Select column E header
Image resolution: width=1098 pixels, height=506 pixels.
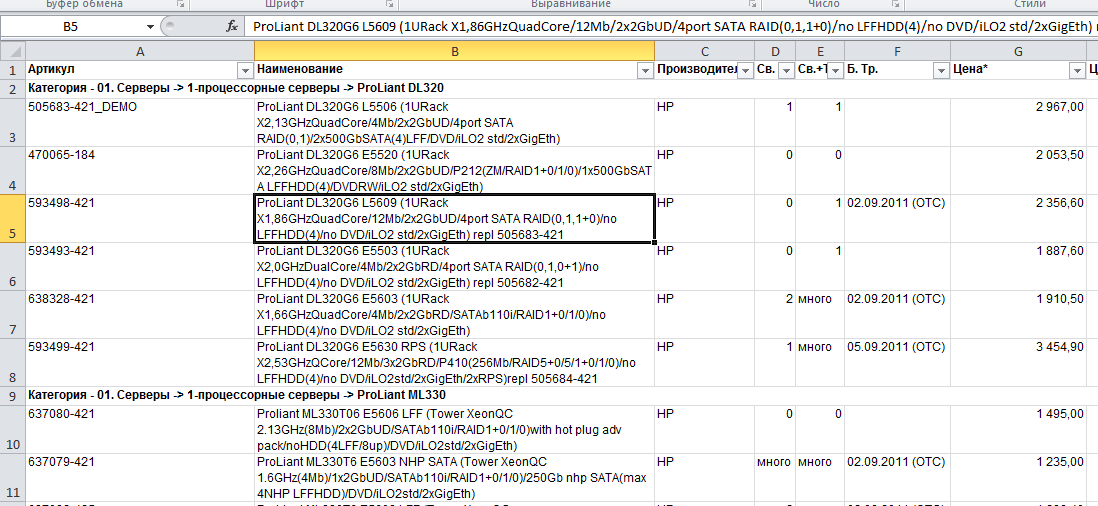tap(819, 51)
